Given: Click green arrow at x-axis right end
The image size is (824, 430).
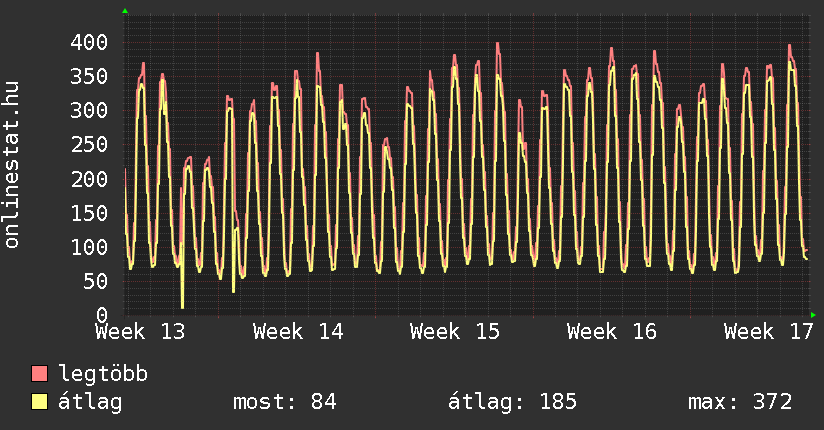Looking at the screenshot, I should point(814,314).
